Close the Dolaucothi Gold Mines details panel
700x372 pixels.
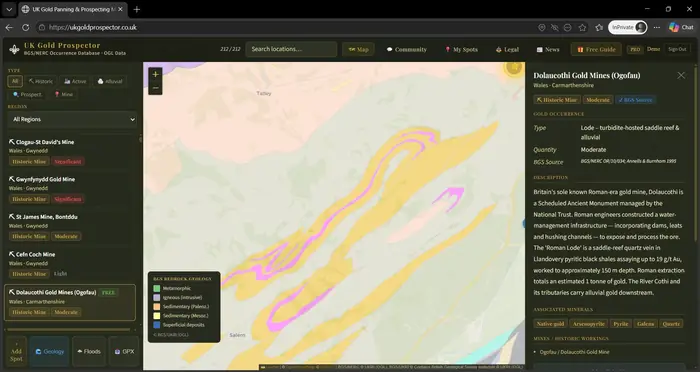[x=681, y=75]
